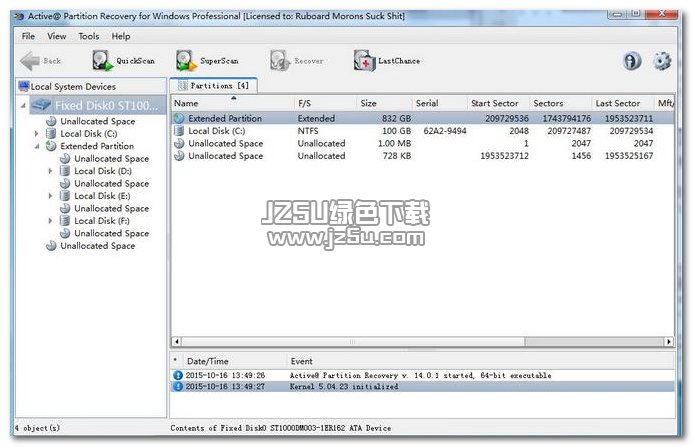Click the 1743794176 sectors cell
The height and width of the screenshot is (447, 693).
[x=567, y=118]
